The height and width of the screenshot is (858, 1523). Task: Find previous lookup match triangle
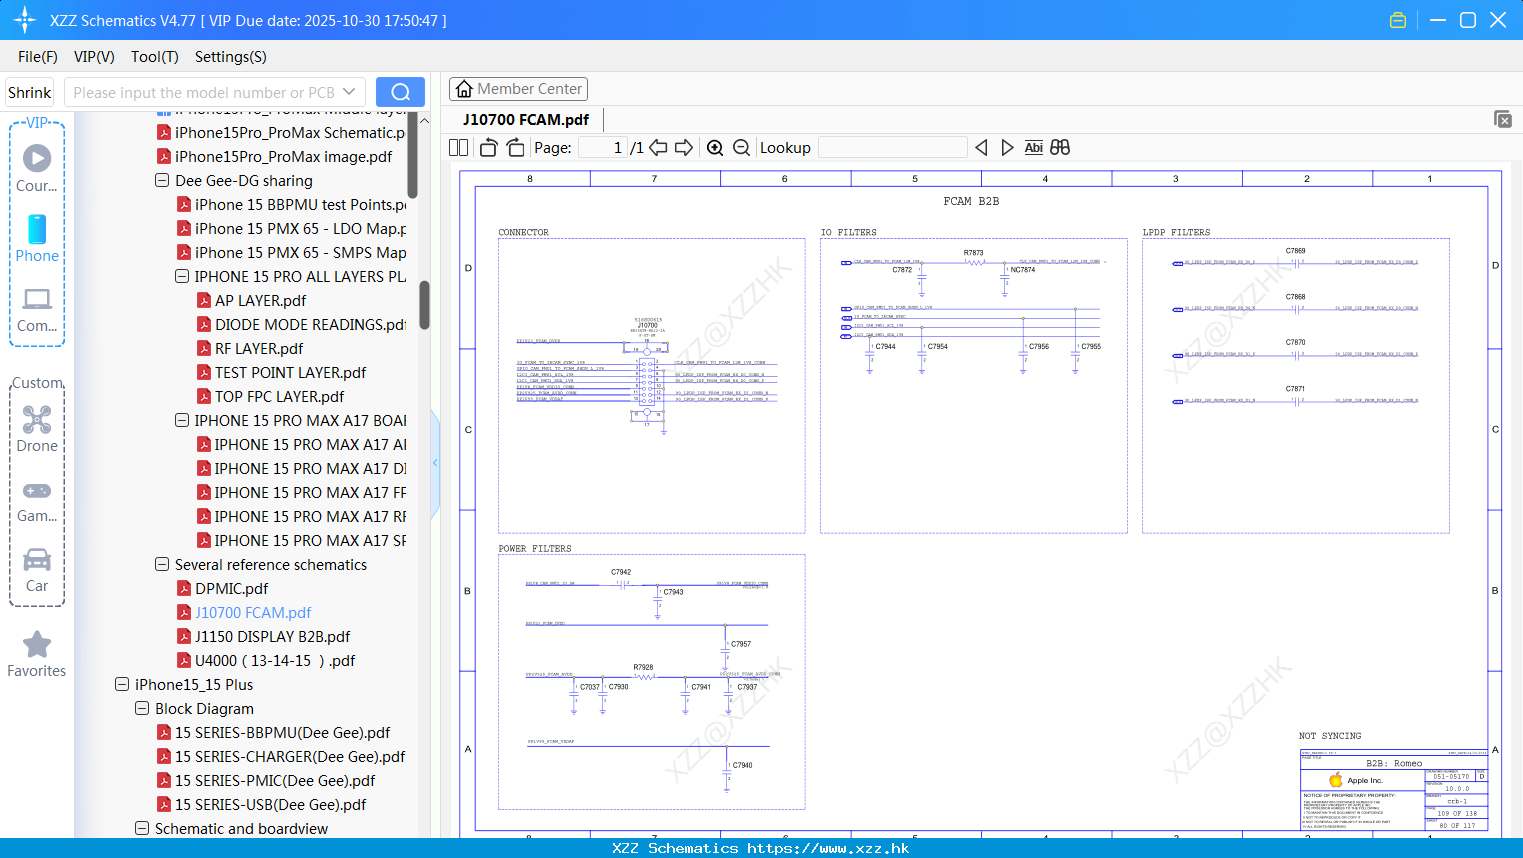click(981, 147)
